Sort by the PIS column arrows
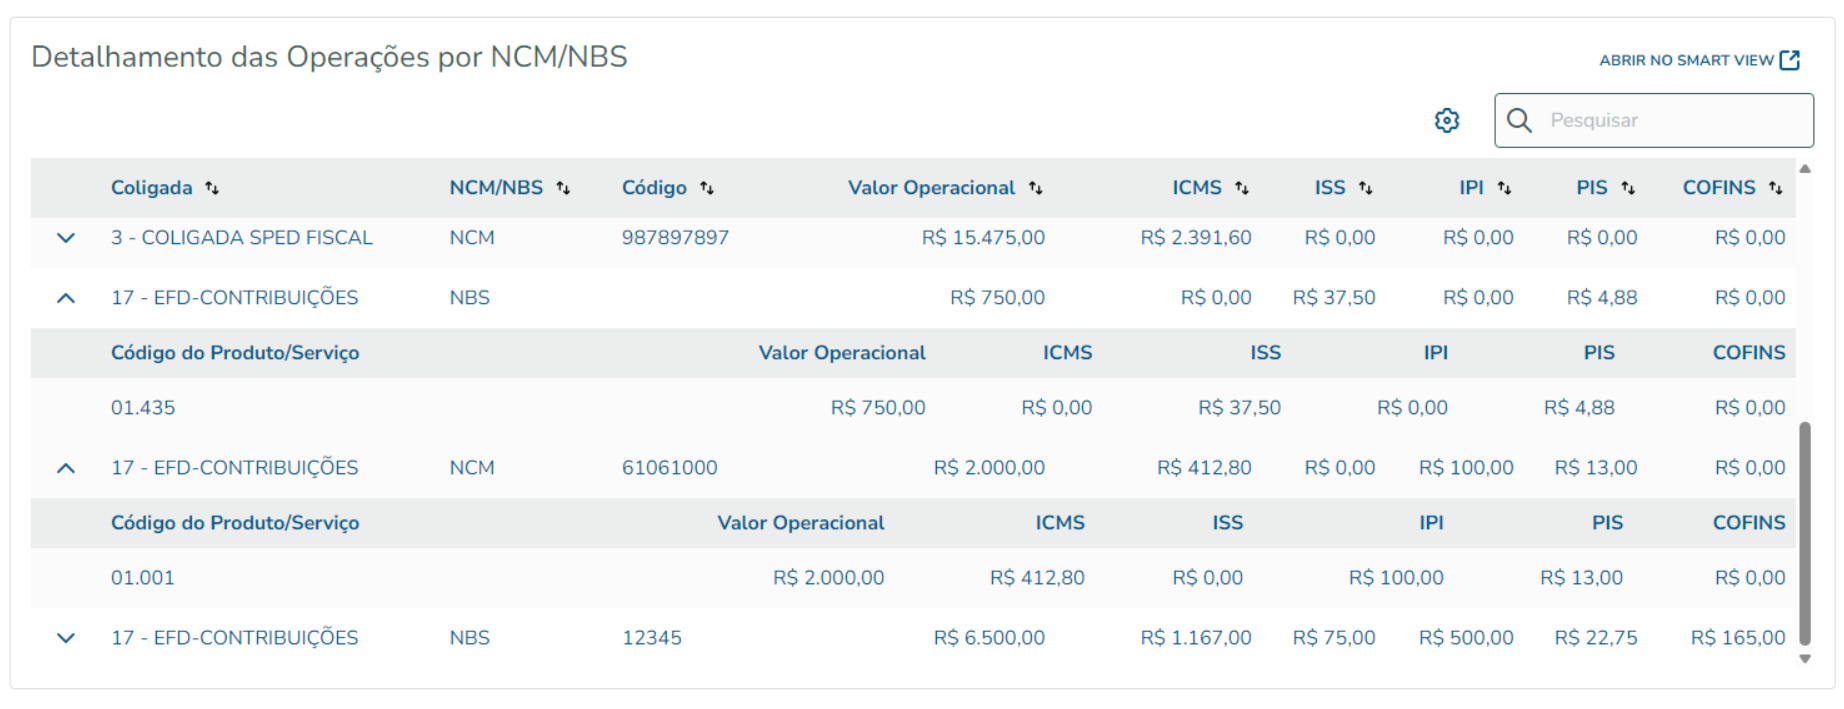1844x709 pixels. coord(1628,188)
